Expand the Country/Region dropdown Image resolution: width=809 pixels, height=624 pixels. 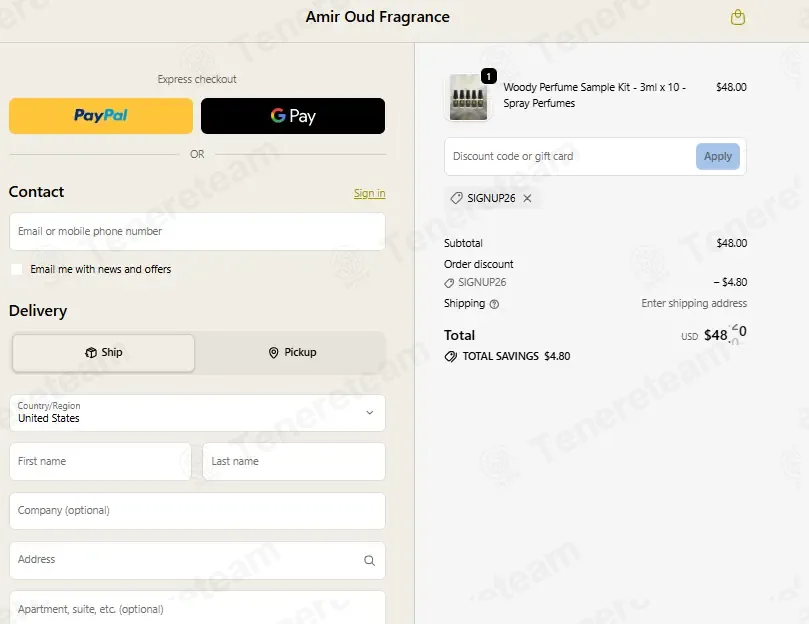tap(197, 413)
